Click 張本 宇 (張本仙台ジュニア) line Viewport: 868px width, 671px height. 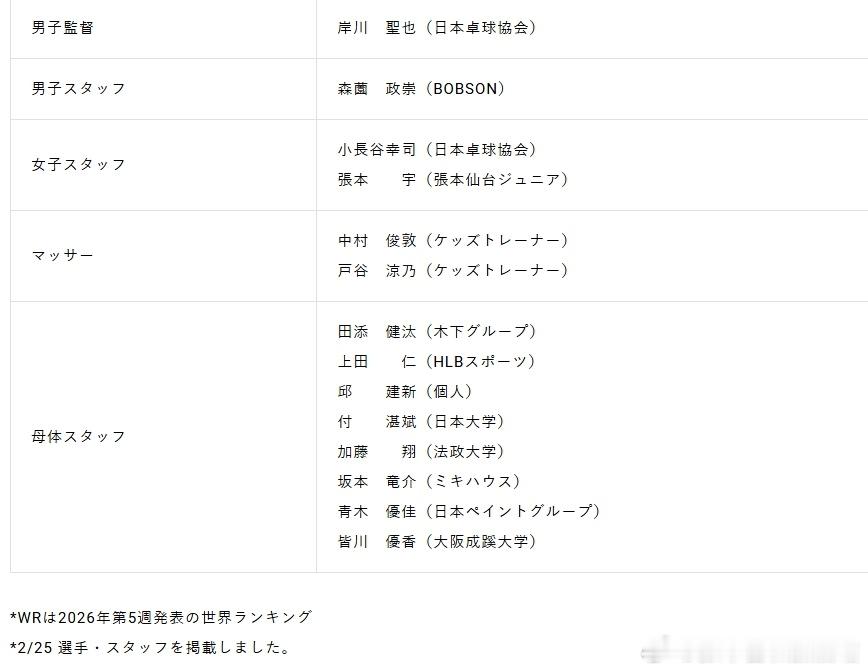[x=453, y=179]
